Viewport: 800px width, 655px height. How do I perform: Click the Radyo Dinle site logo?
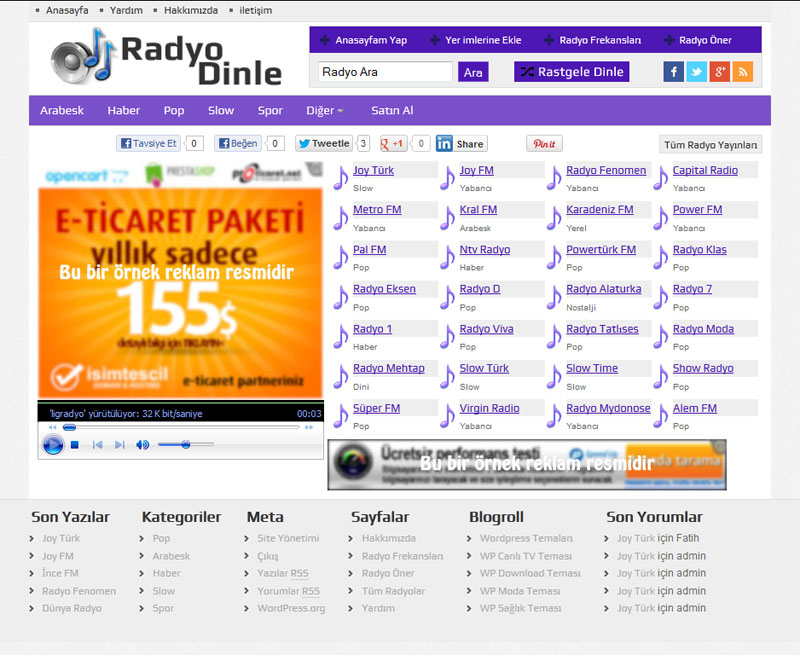pos(166,57)
